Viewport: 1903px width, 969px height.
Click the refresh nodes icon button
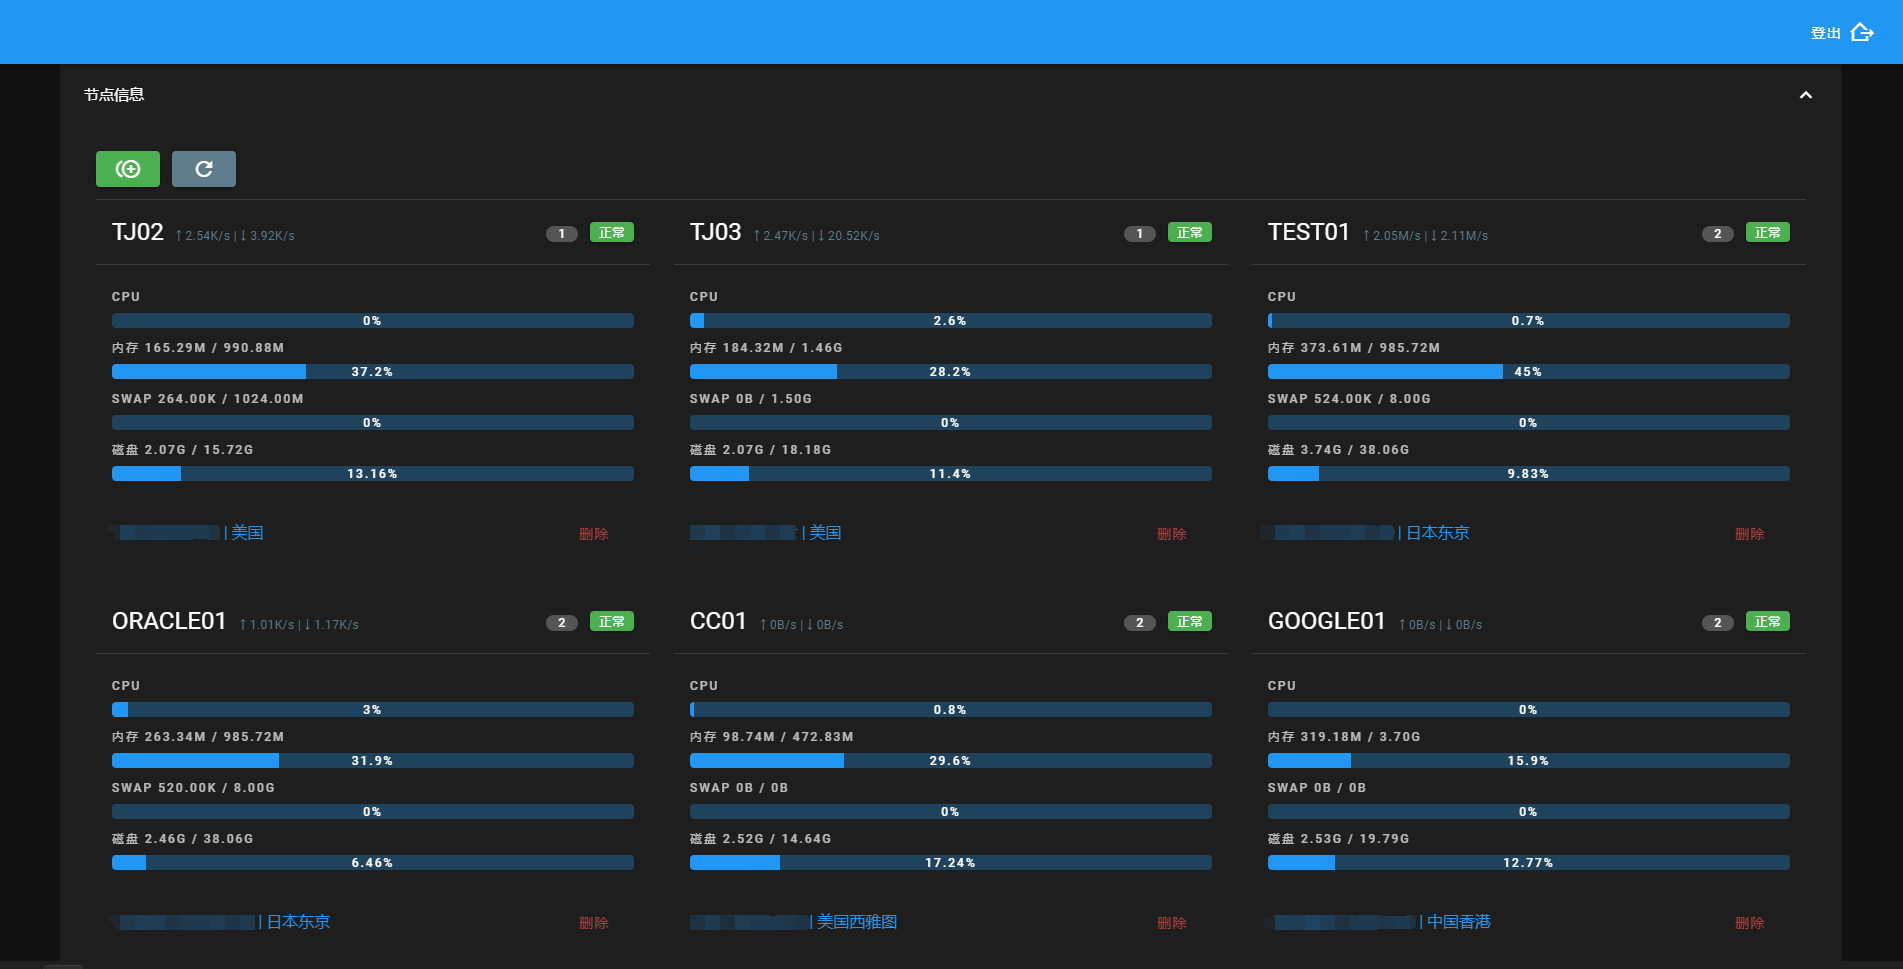pyautogui.click(x=204, y=169)
